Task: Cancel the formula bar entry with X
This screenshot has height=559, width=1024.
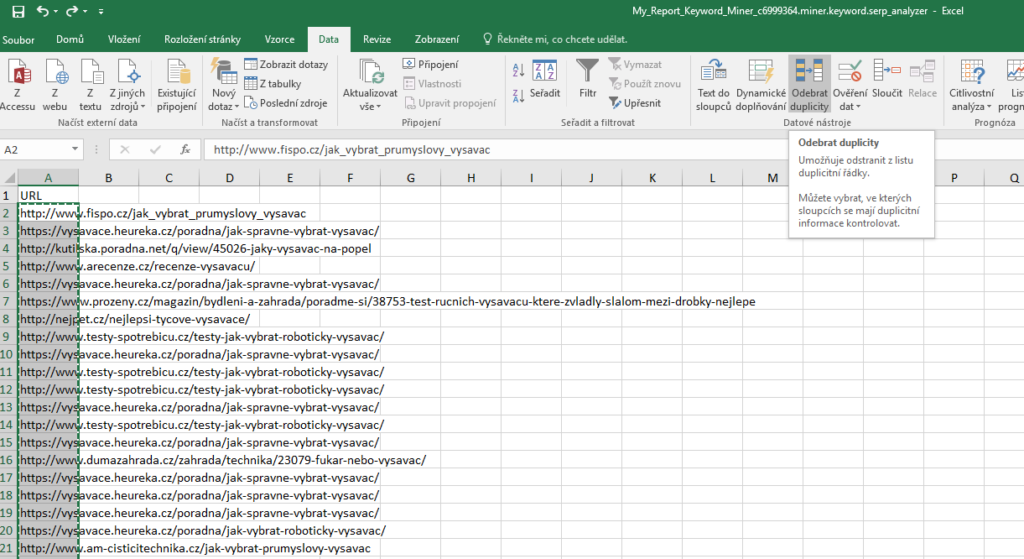Action: (125, 150)
